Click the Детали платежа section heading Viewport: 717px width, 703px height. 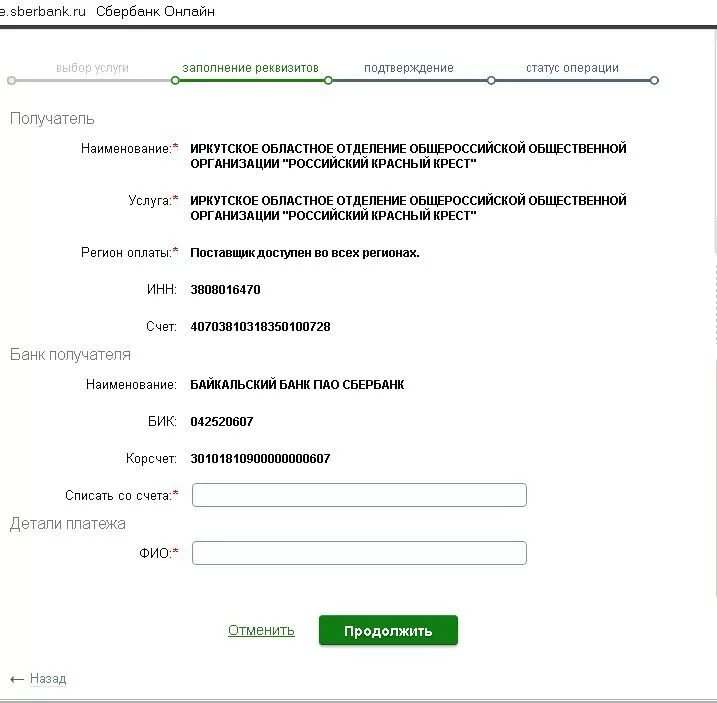68,523
